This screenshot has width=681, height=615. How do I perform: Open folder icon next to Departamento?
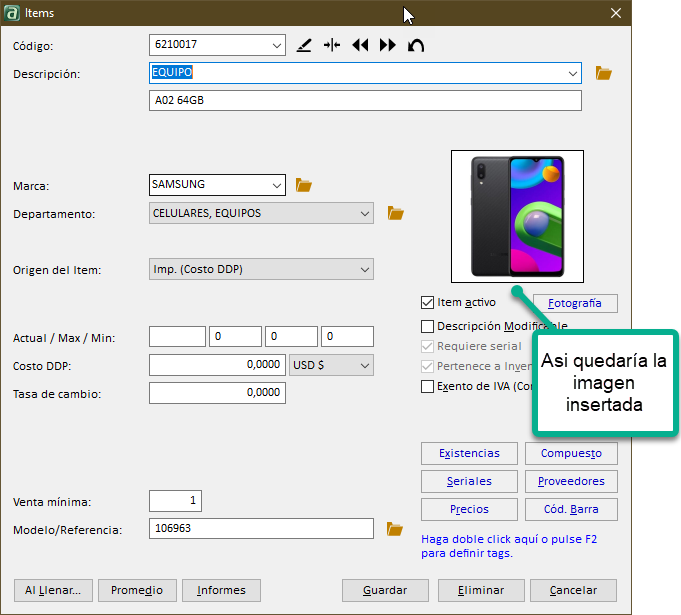395,213
